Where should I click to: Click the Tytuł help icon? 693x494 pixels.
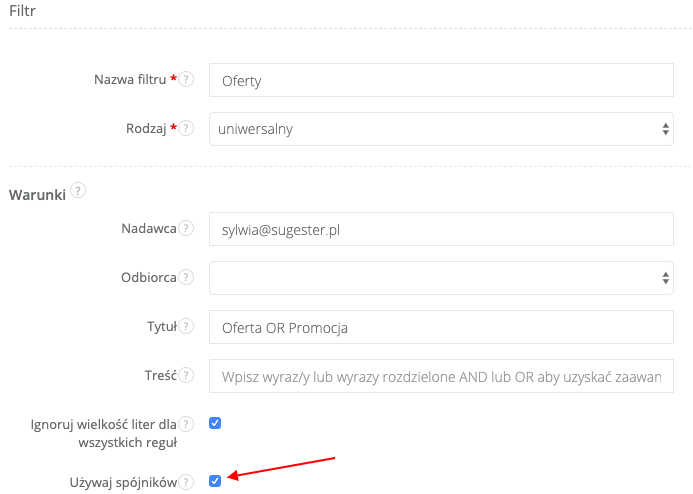186,326
